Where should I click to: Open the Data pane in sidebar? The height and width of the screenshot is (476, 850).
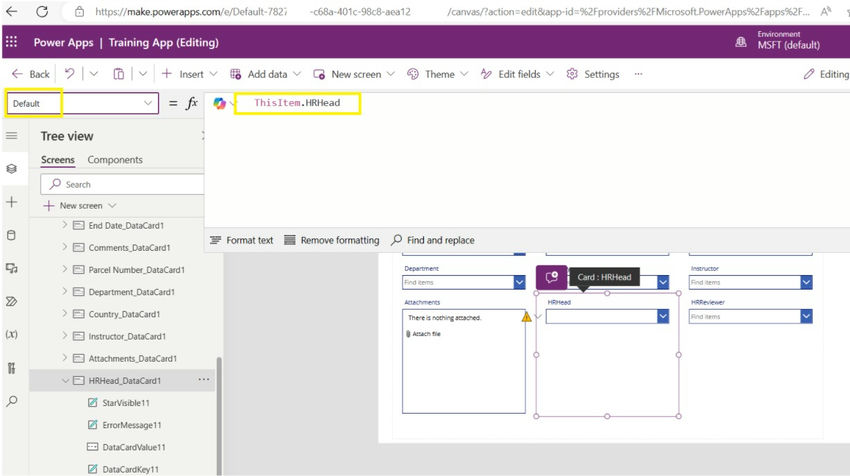11,235
